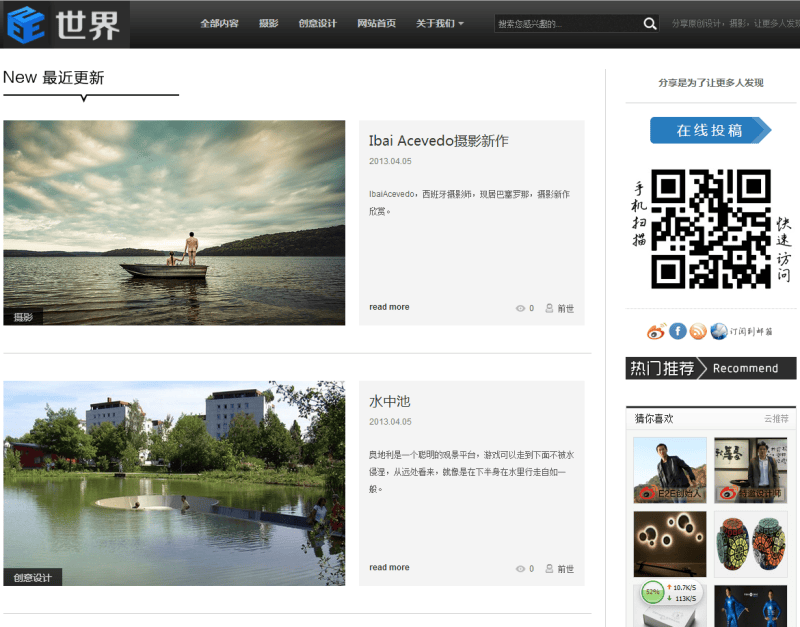Click the 在线投稿 submit button
Viewport: 800px width, 627px height.
click(710, 130)
